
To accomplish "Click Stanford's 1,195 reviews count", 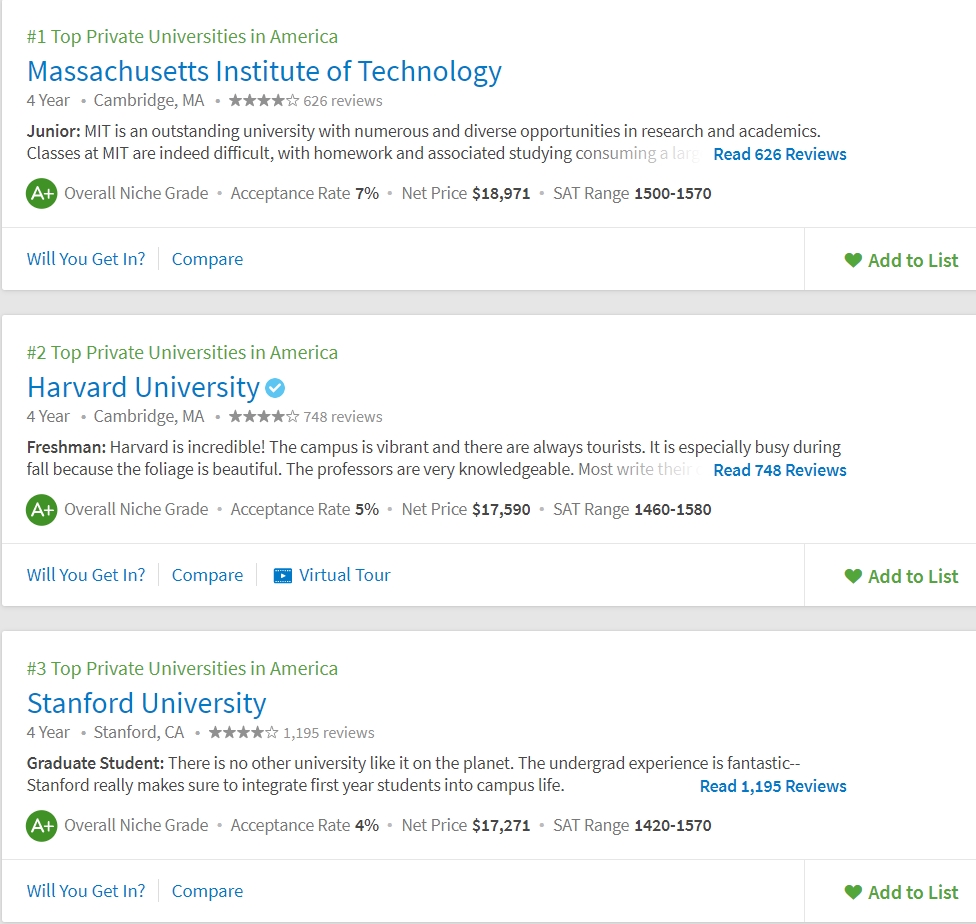I will (x=329, y=733).
